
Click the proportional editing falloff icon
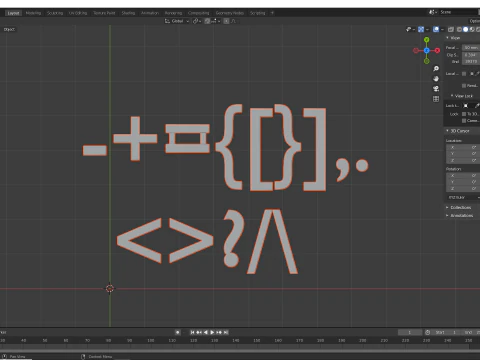[x=233, y=21]
